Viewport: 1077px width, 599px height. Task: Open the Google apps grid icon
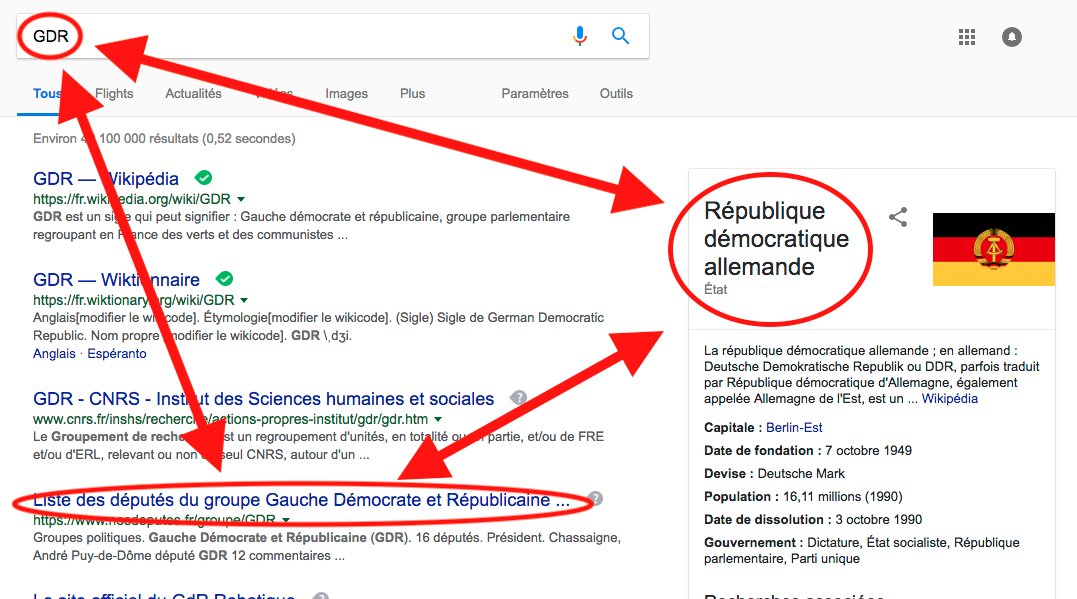pyautogui.click(x=966, y=36)
